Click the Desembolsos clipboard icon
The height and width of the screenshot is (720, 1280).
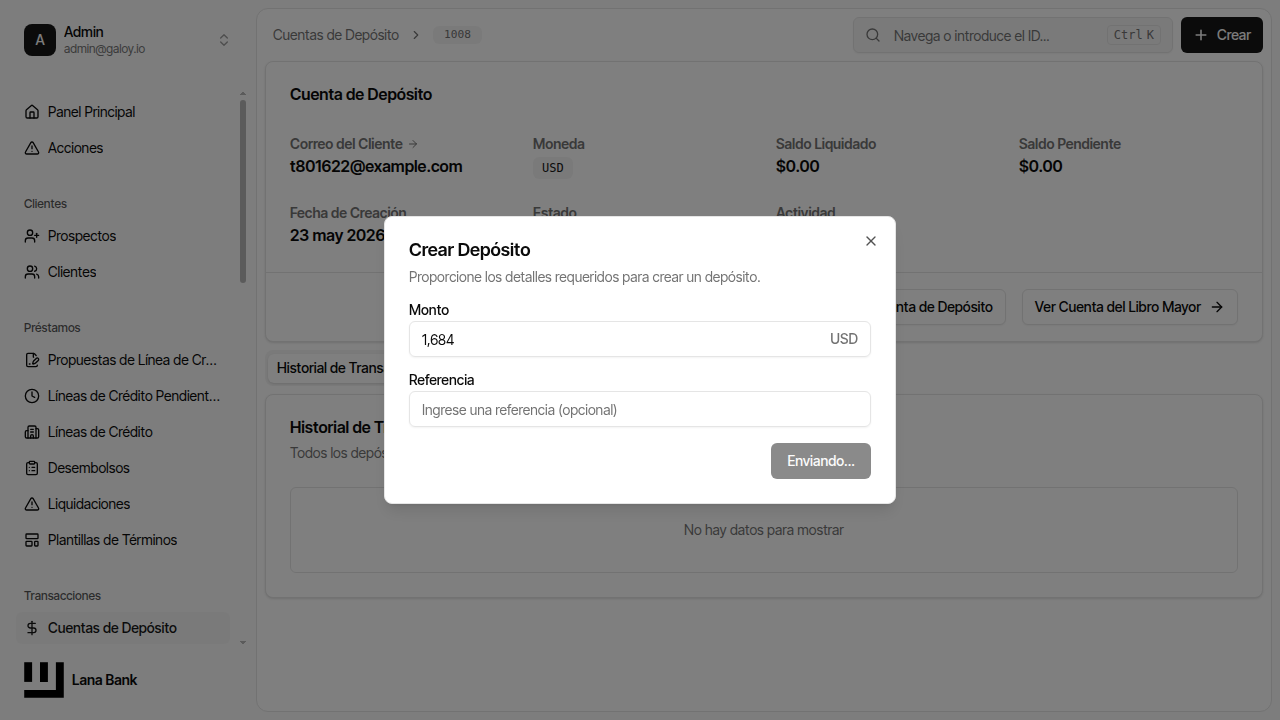[x=32, y=468]
